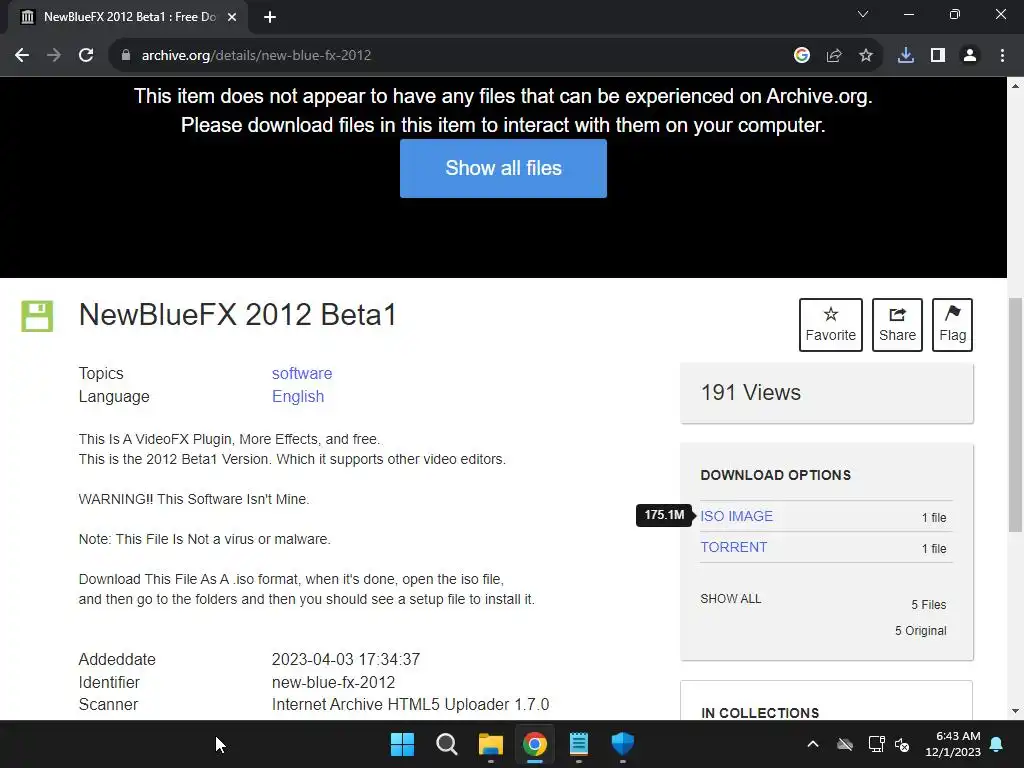
Task: Open Windows taskbar search
Action: click(447, 744)
